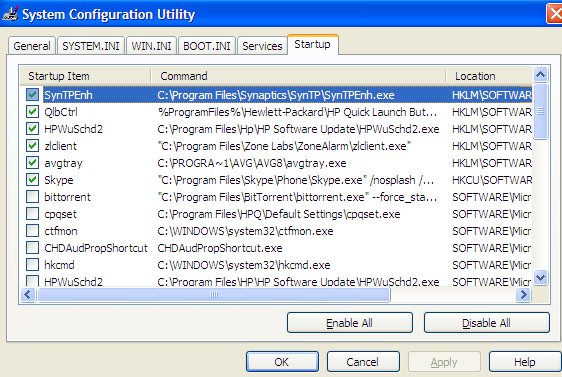Open the SYSTEM.INI tab
This screenshot has width=562, height=377.
coord(91,46)
